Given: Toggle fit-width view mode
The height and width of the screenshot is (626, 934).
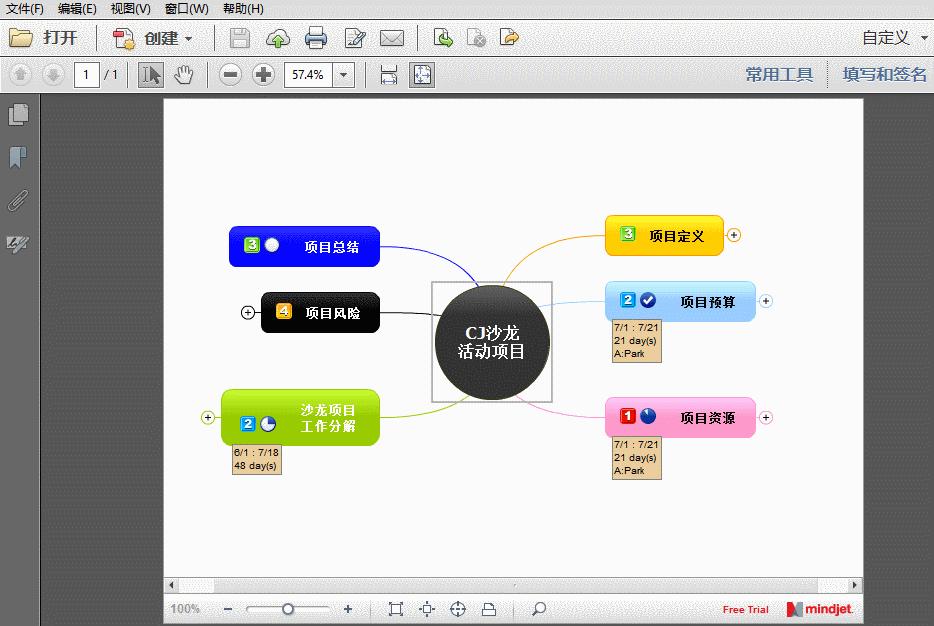Looking at the screenshot, I should point(389,74).
